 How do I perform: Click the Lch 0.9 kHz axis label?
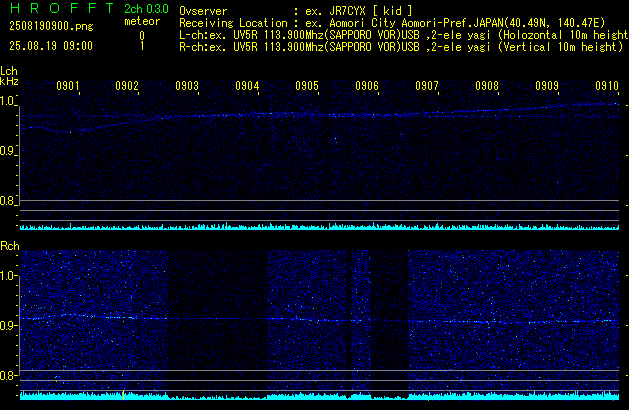coord(8,151)
